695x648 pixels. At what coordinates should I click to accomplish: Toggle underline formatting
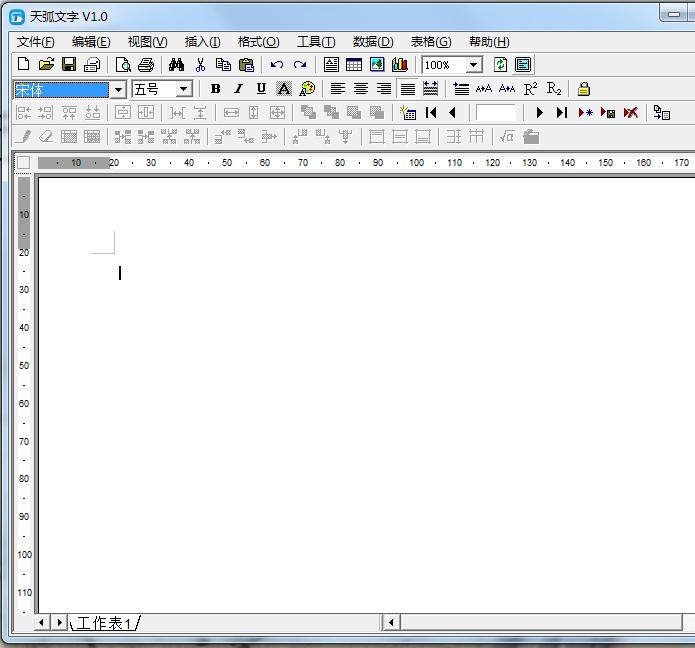[x=261, y=89]
